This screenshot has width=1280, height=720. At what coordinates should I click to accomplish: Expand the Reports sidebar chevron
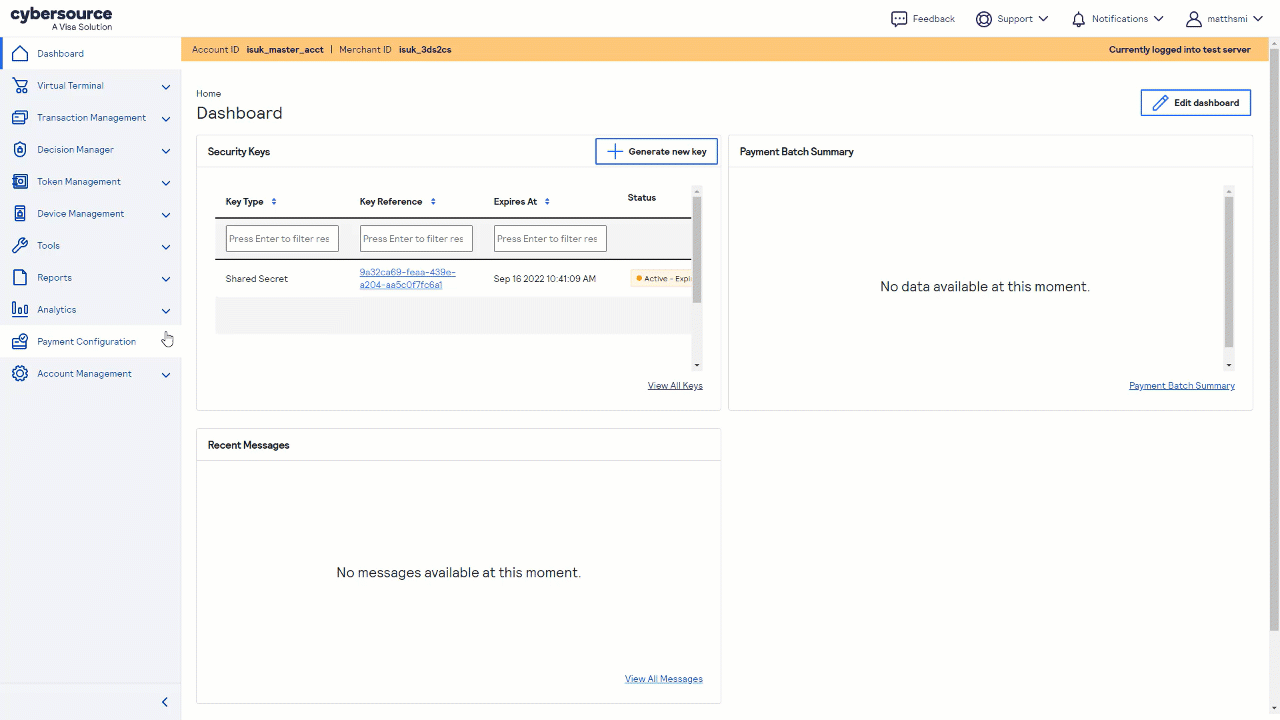coord(166,279)
